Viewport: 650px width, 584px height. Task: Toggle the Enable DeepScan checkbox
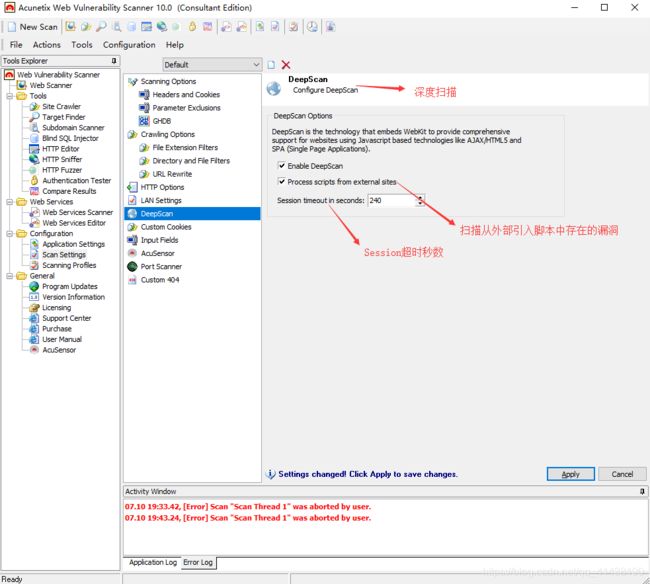282,166
